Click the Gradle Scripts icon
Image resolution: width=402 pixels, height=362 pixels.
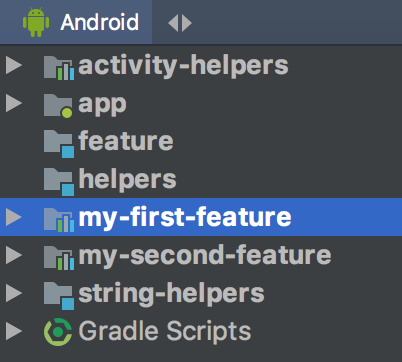coord(58,332)
